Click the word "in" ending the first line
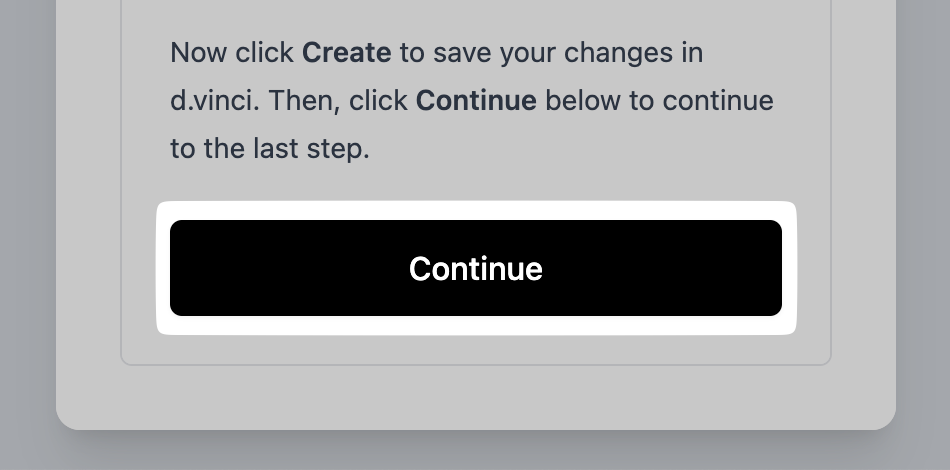Image resolution: width=950 pixels, height=470 pixels. (x=692, y=52)
